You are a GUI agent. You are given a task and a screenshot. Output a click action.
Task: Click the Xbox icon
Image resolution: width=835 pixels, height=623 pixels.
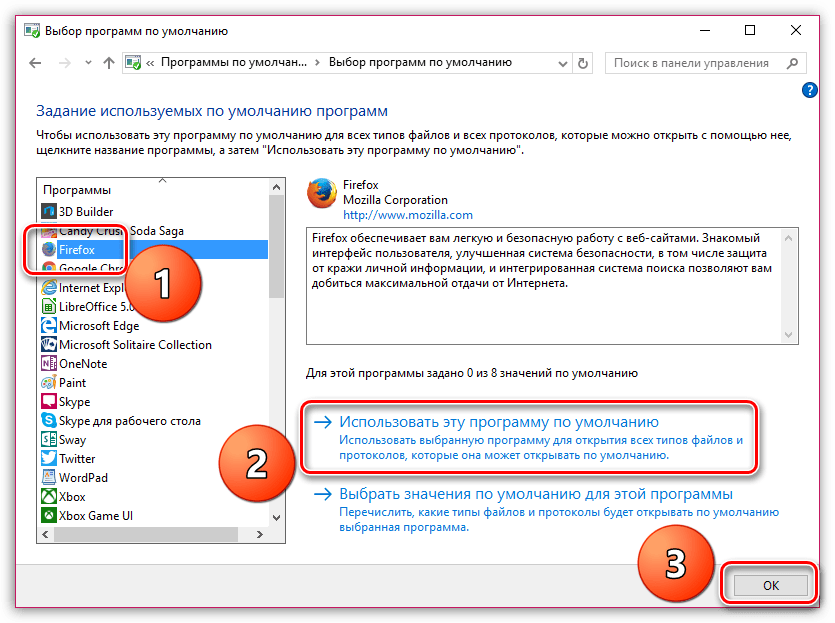[49, 497]
